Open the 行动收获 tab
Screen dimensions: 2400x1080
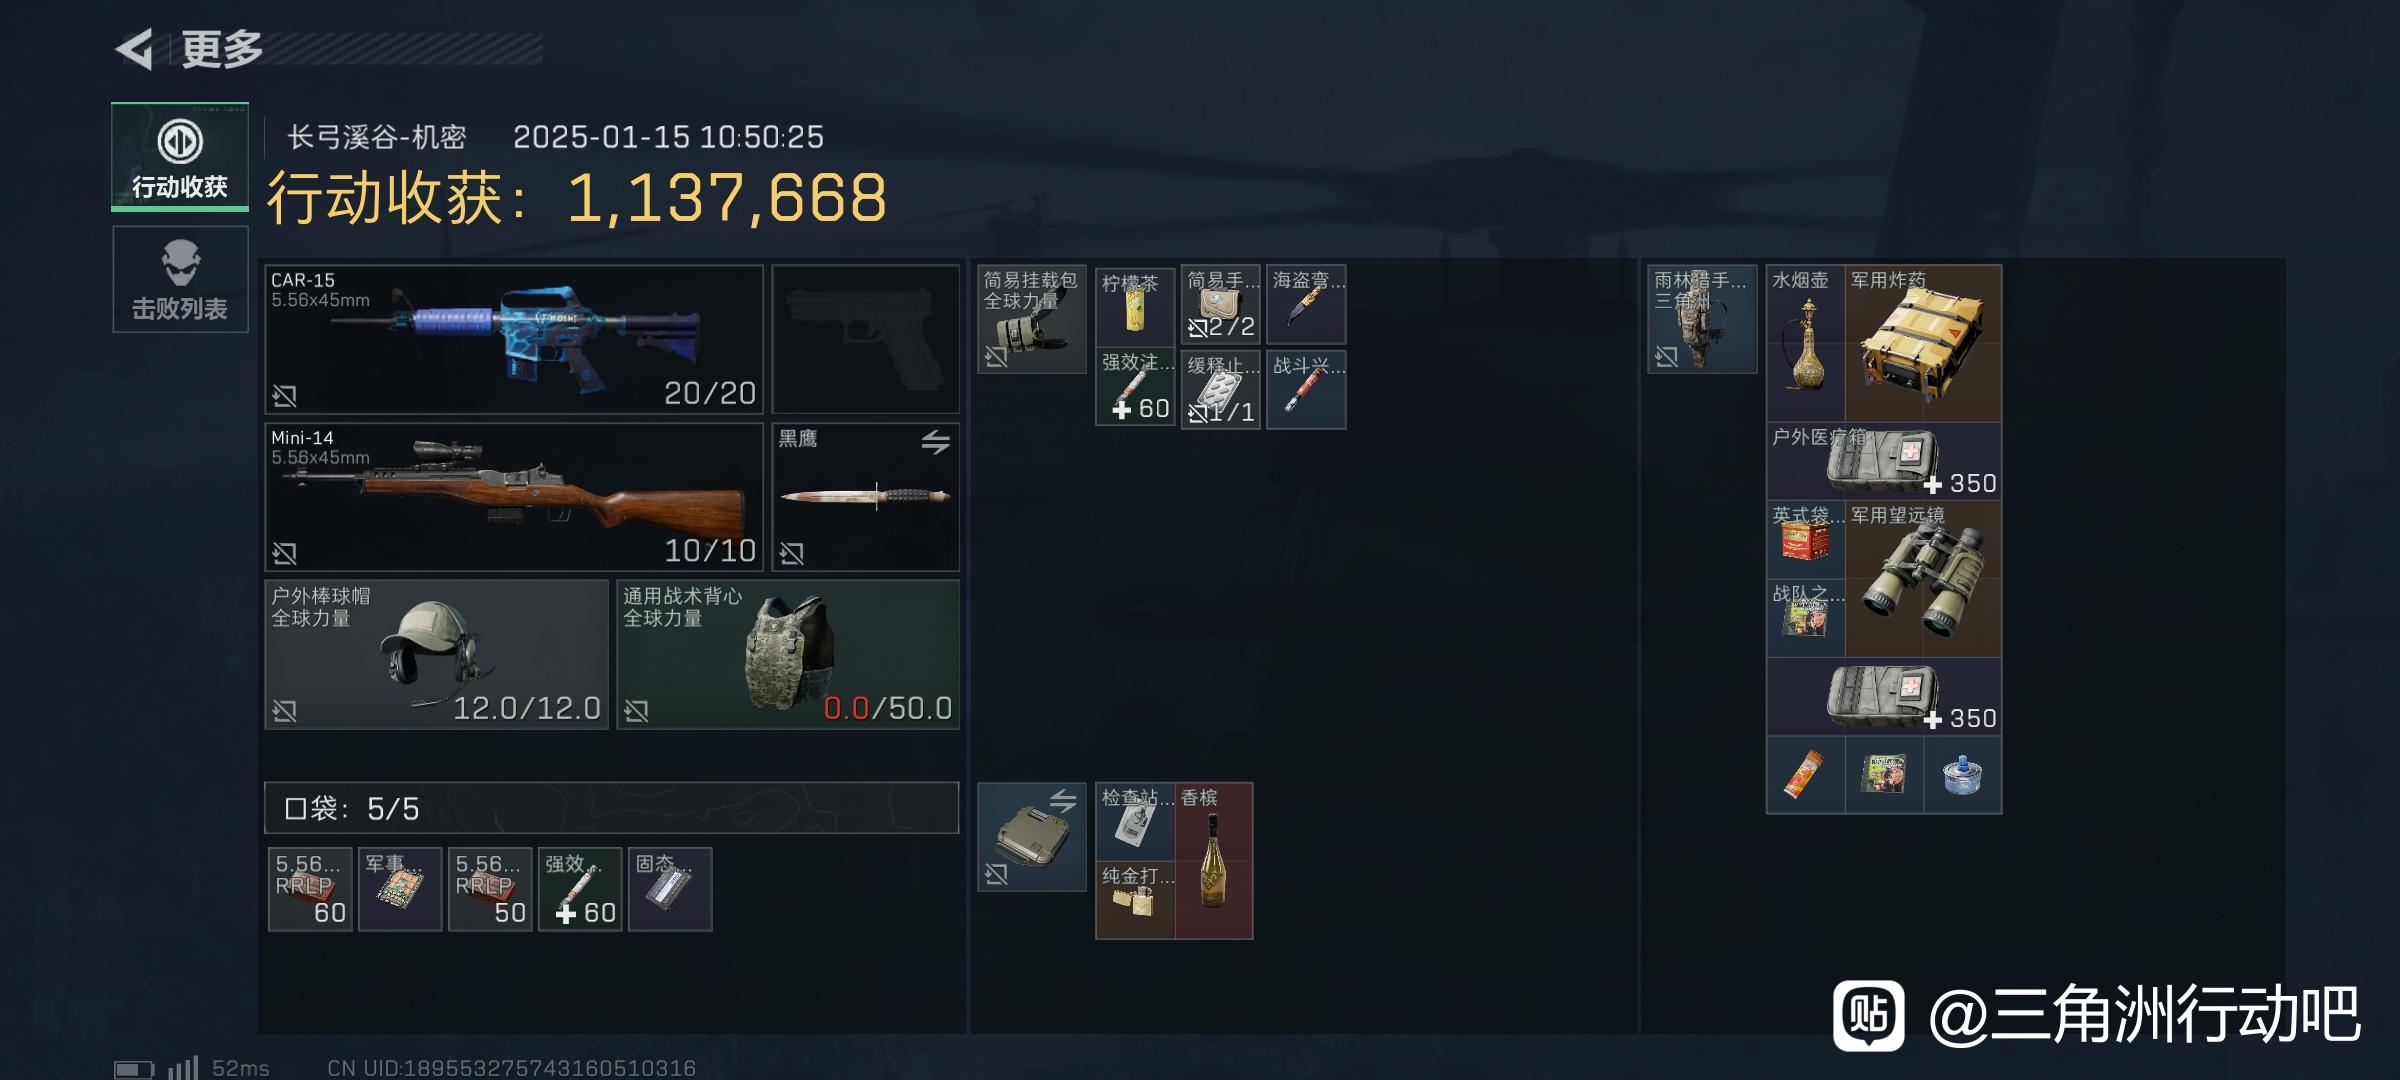pyautogui.click(x=180, y=157)
